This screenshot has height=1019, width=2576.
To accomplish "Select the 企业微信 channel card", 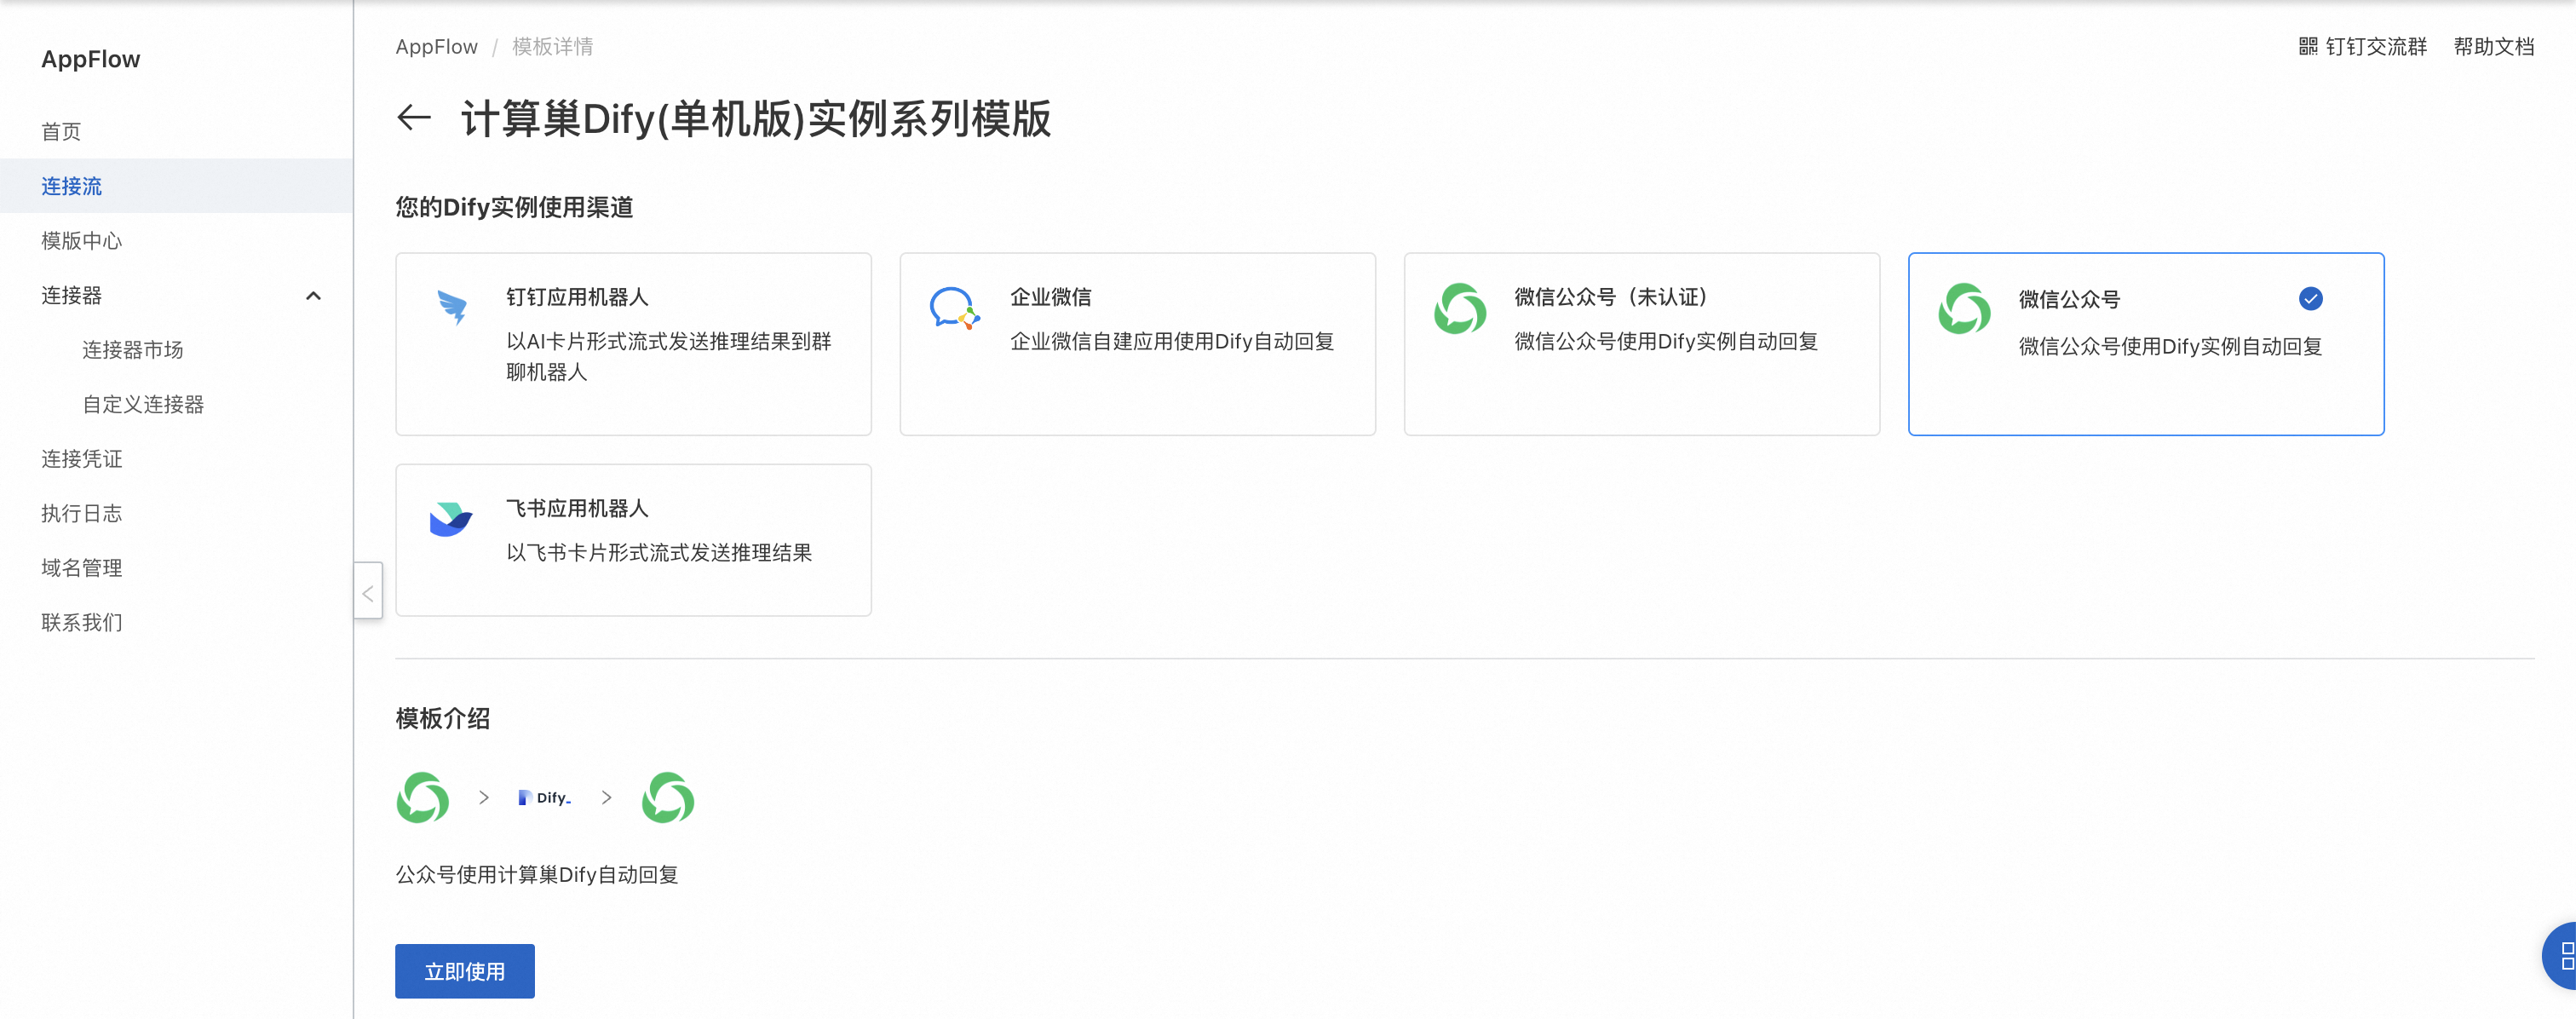I will point(1137,344).
